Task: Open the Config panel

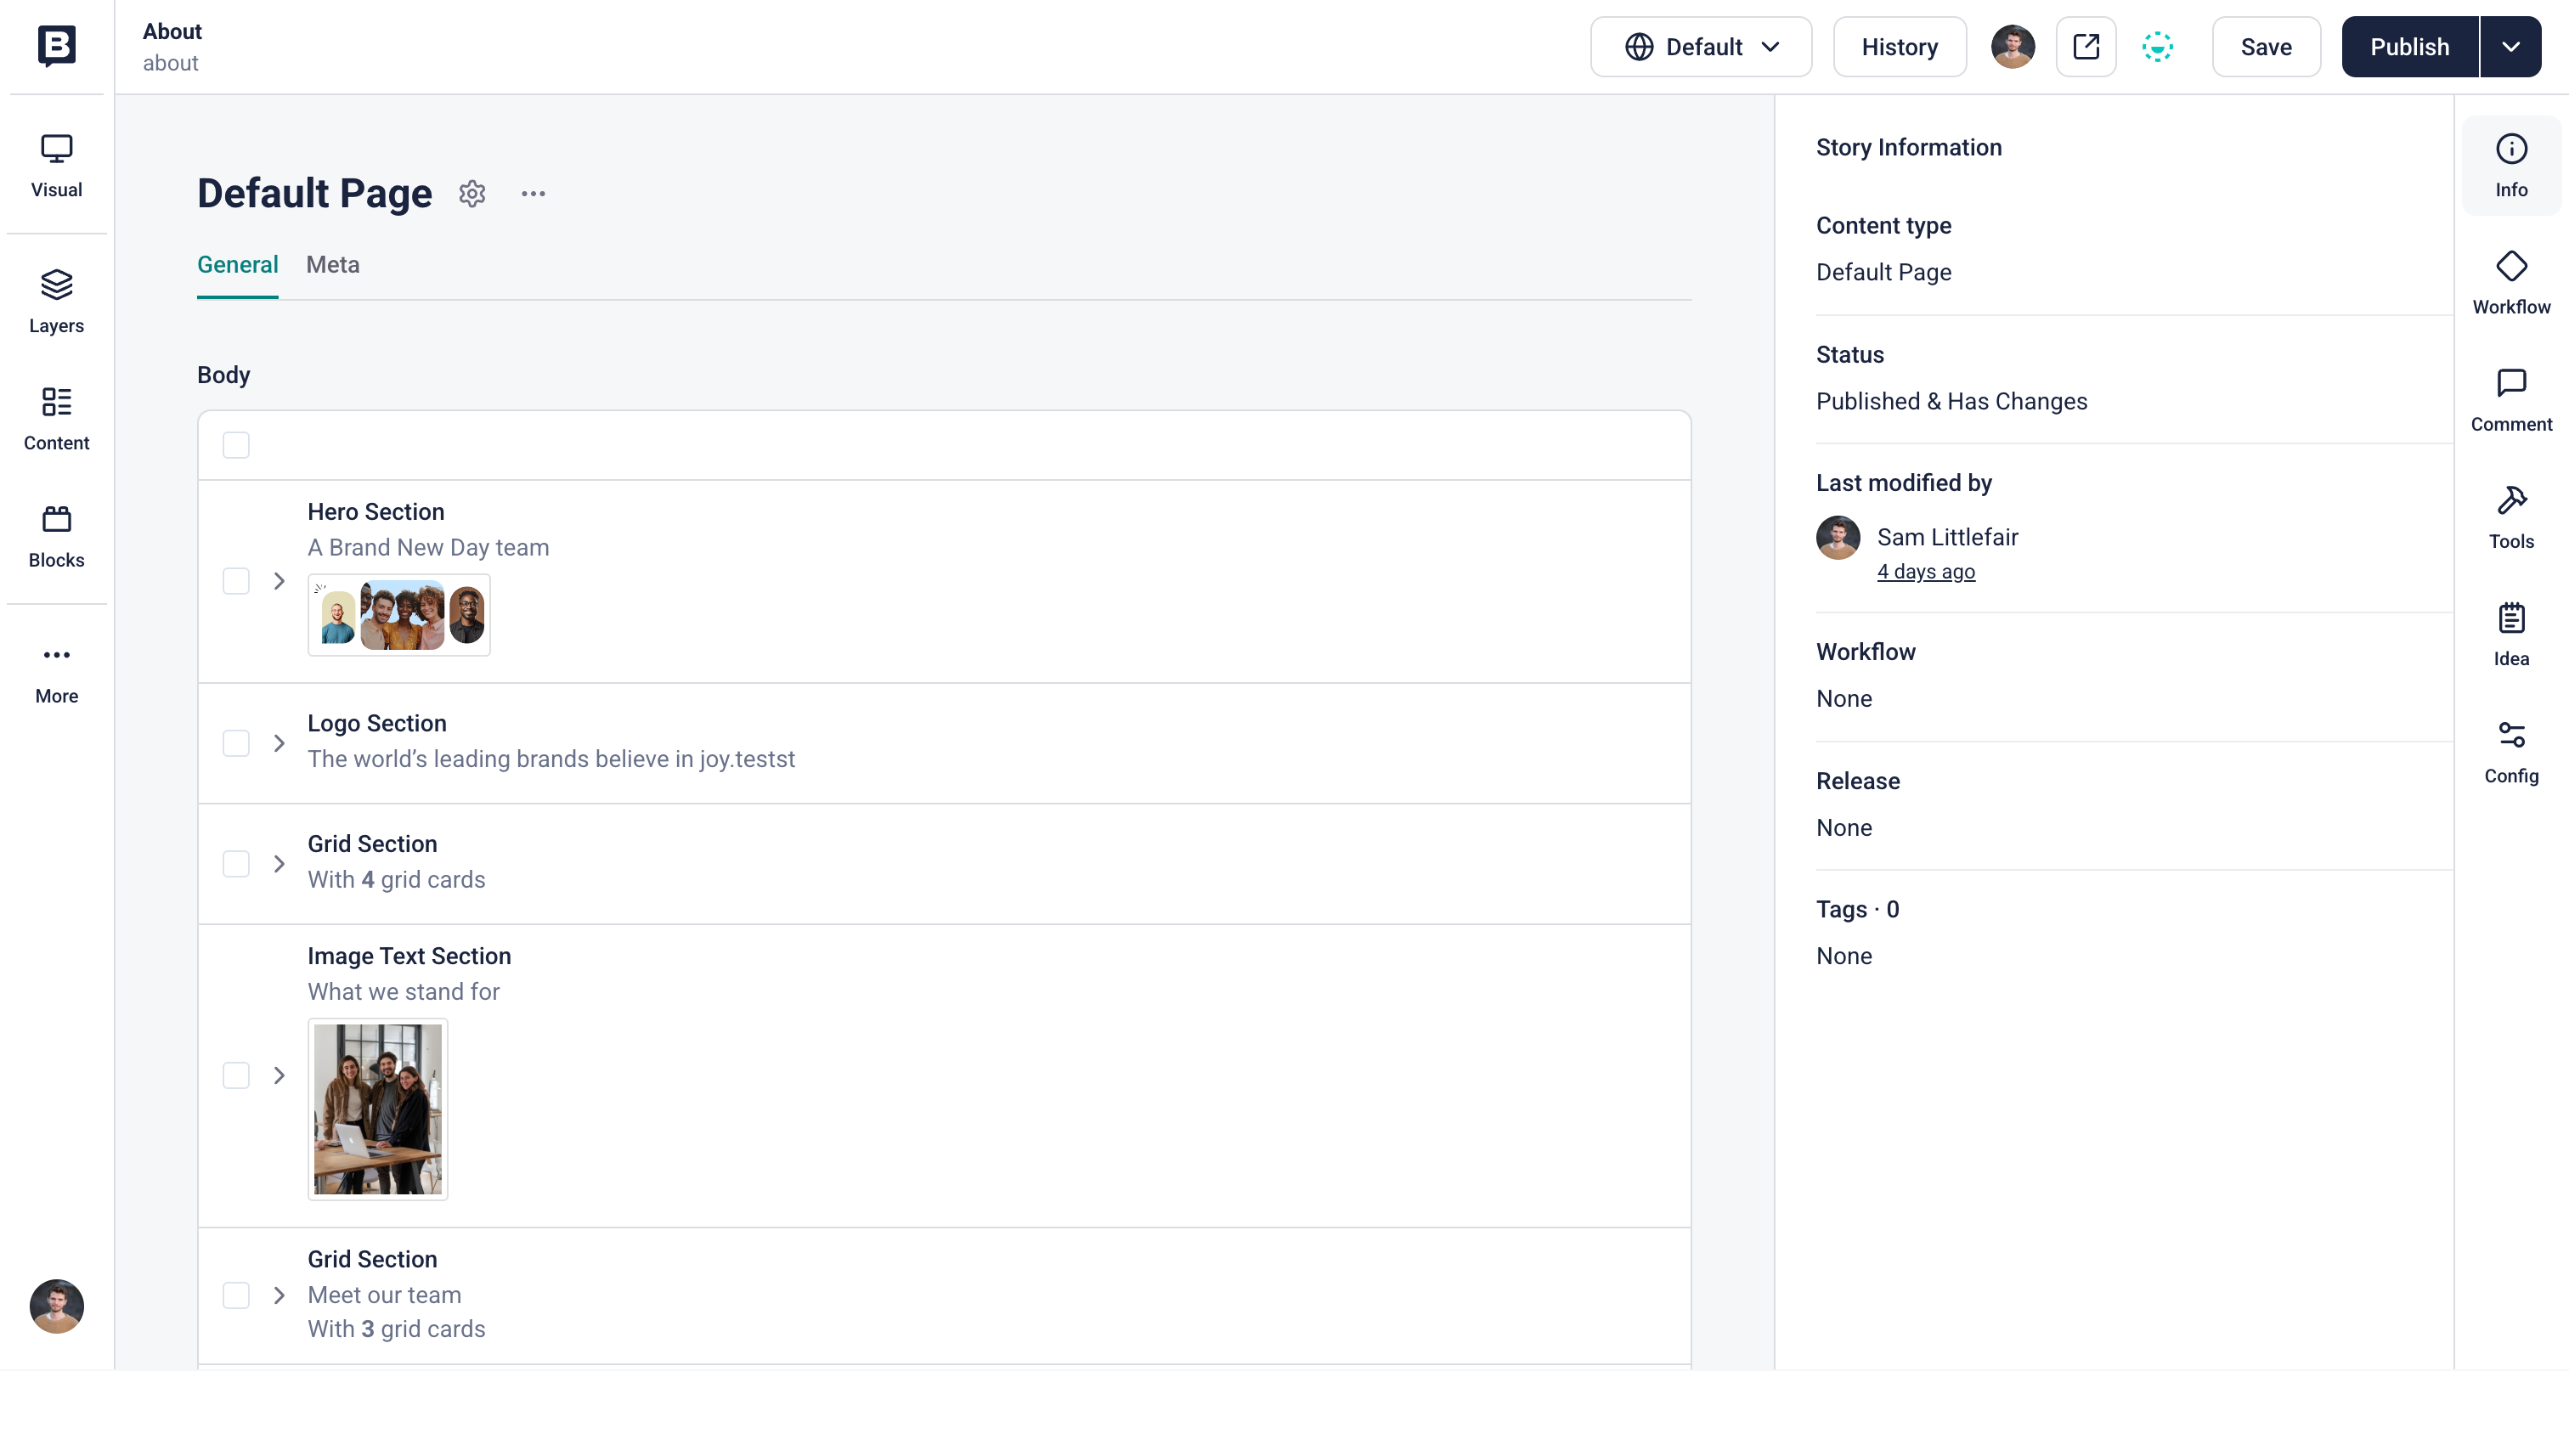Action: click(2510, 752)
